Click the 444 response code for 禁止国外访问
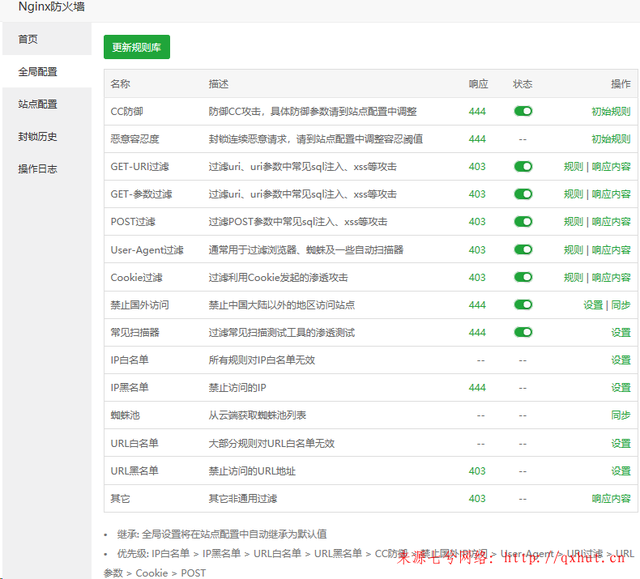 [x=477, y=305]
